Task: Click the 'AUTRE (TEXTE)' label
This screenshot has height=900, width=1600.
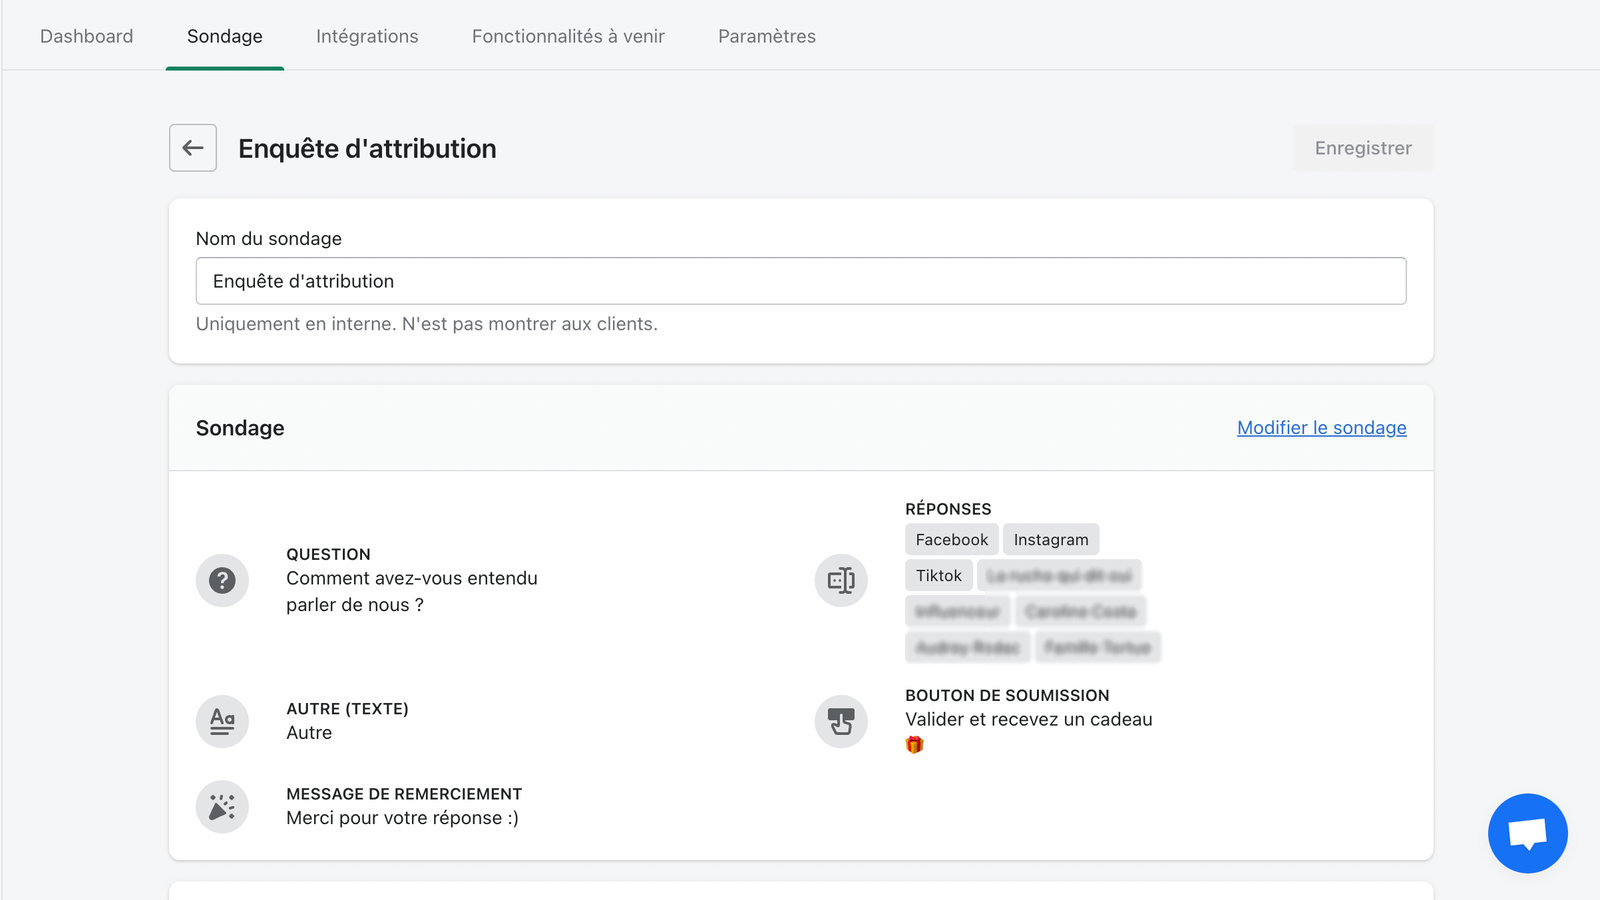Action: click(347, 709)
